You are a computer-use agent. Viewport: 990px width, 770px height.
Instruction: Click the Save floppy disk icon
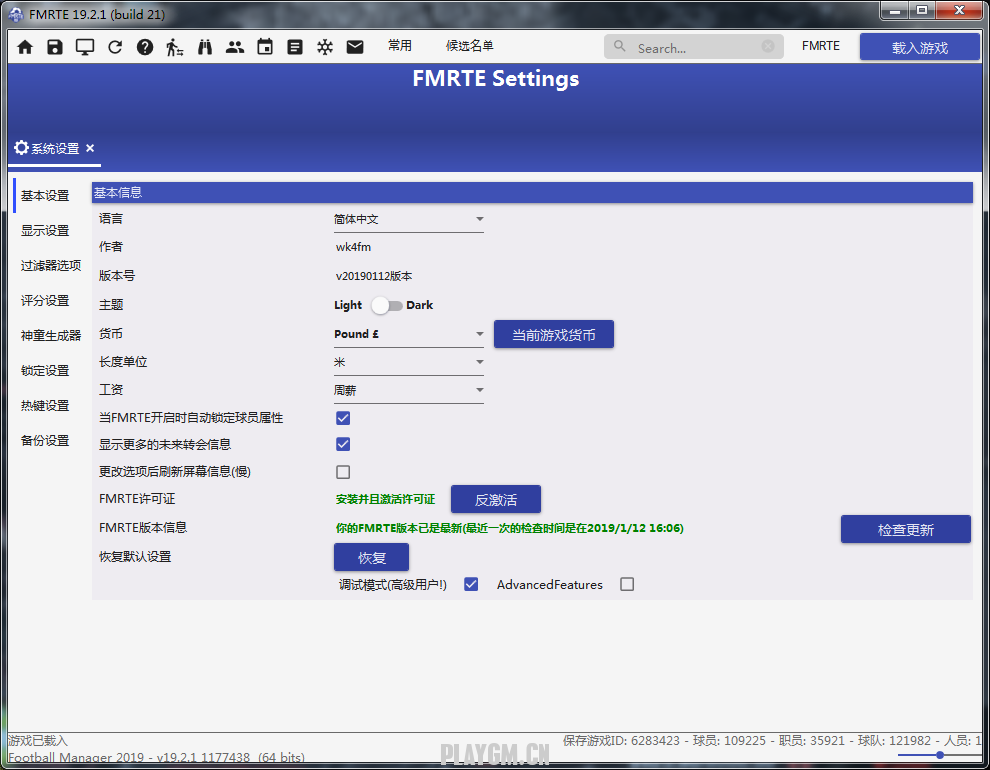tap(55, 47)
